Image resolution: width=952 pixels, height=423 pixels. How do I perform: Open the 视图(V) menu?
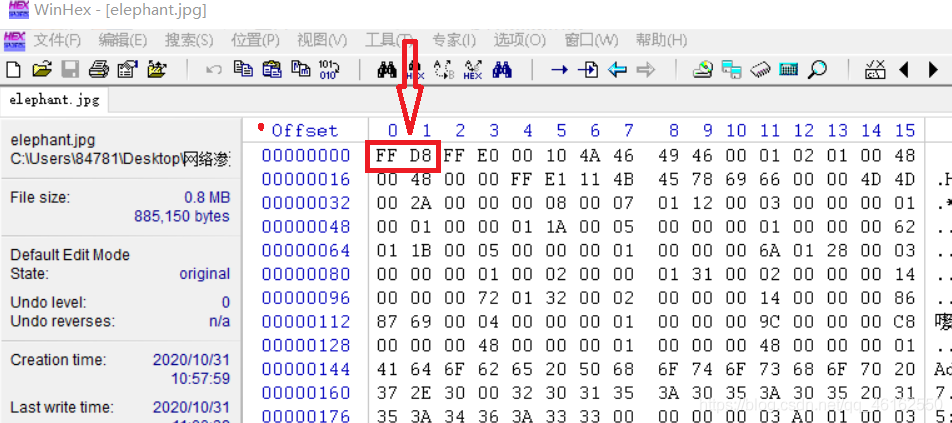pos(322,41)
